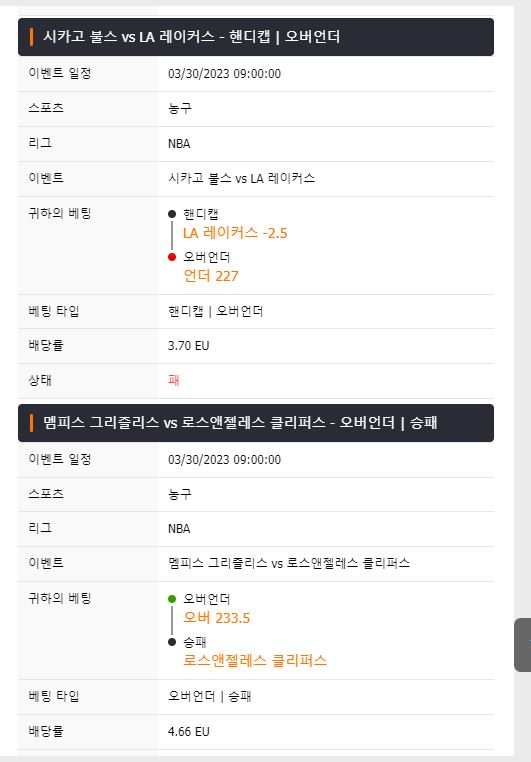
Task: Select 로스앤젤레스 클리퍼스 orange pick text
Action: point(255,660)
